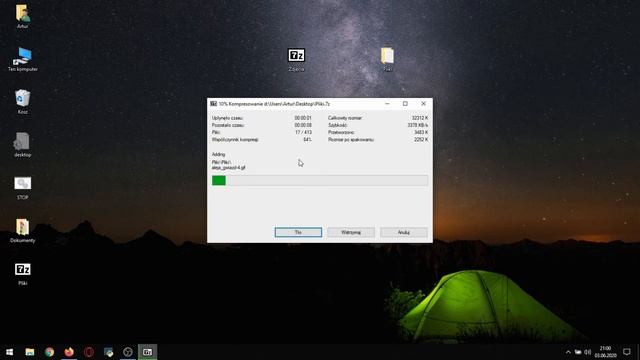Open the Windows Start menu
Viewport: 640px width, 360px height.
click(9, 352)
